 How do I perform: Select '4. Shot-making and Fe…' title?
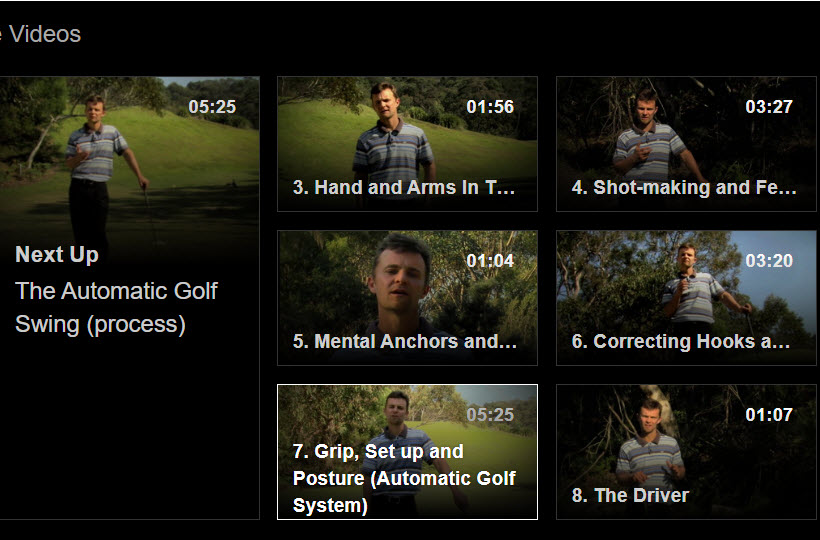pos(684,187)
